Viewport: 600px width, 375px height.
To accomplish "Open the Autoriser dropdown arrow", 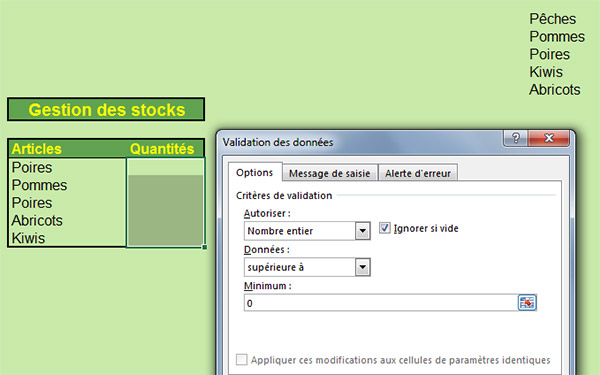I will click(x=362, y=231).
